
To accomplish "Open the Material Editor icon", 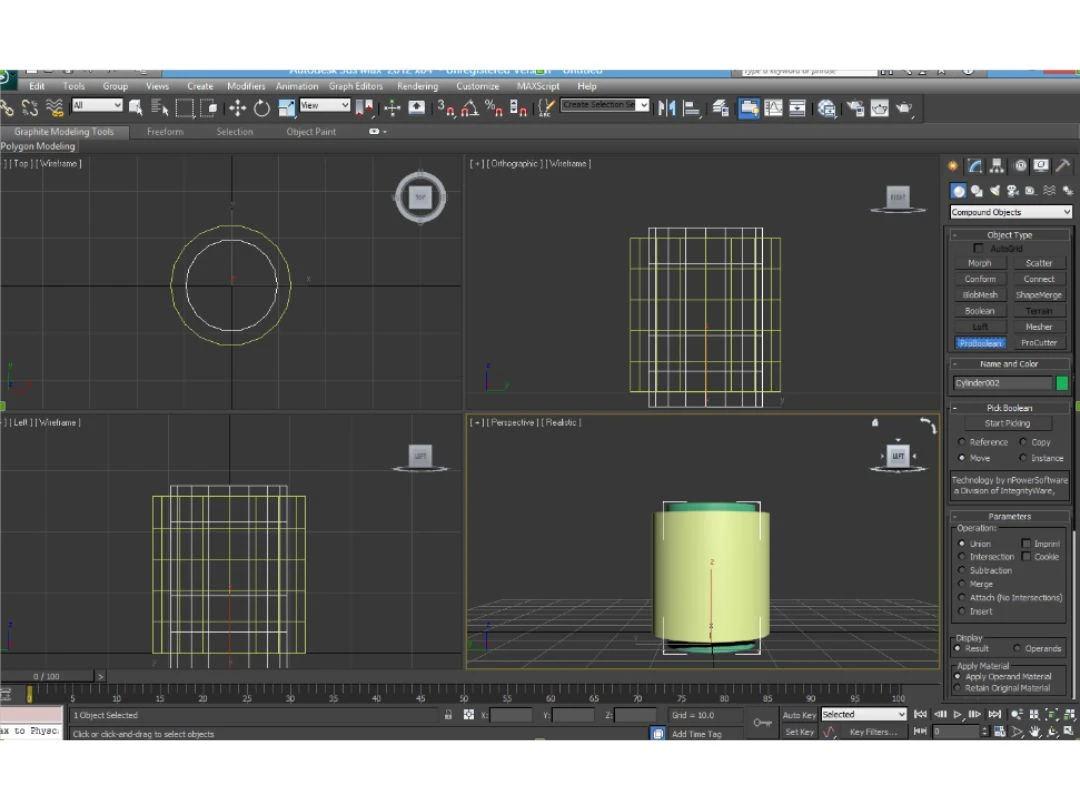I will pos(827,107).
